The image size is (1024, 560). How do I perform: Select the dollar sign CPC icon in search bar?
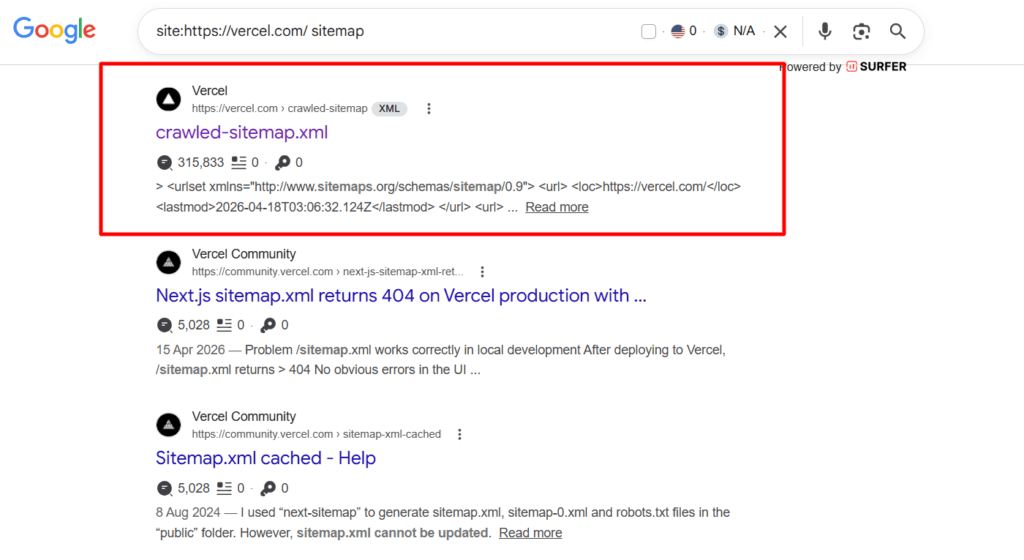(720, 31)
